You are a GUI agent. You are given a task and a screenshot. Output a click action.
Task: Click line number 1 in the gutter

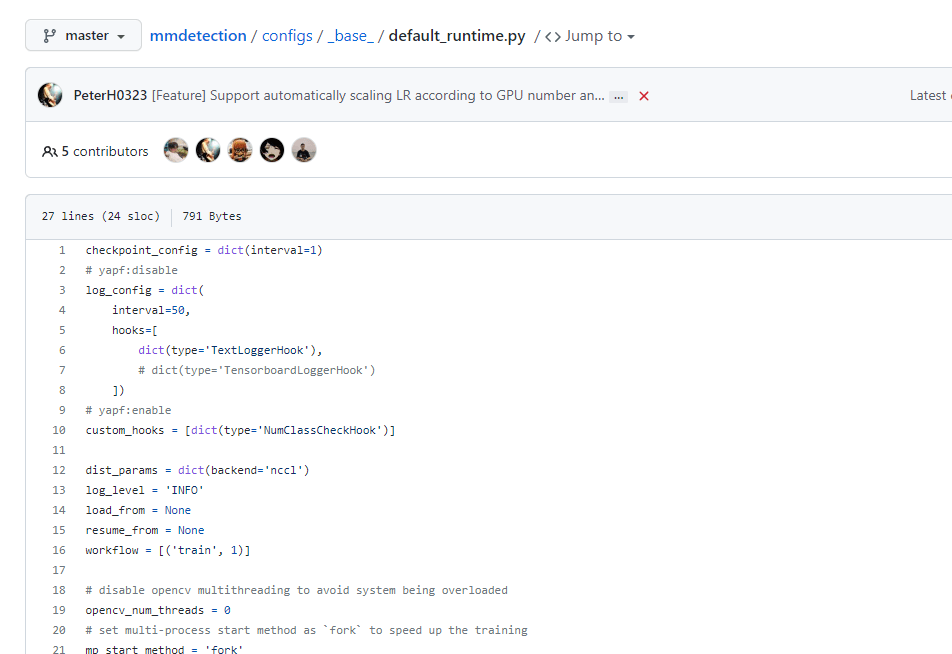point(61,250)
